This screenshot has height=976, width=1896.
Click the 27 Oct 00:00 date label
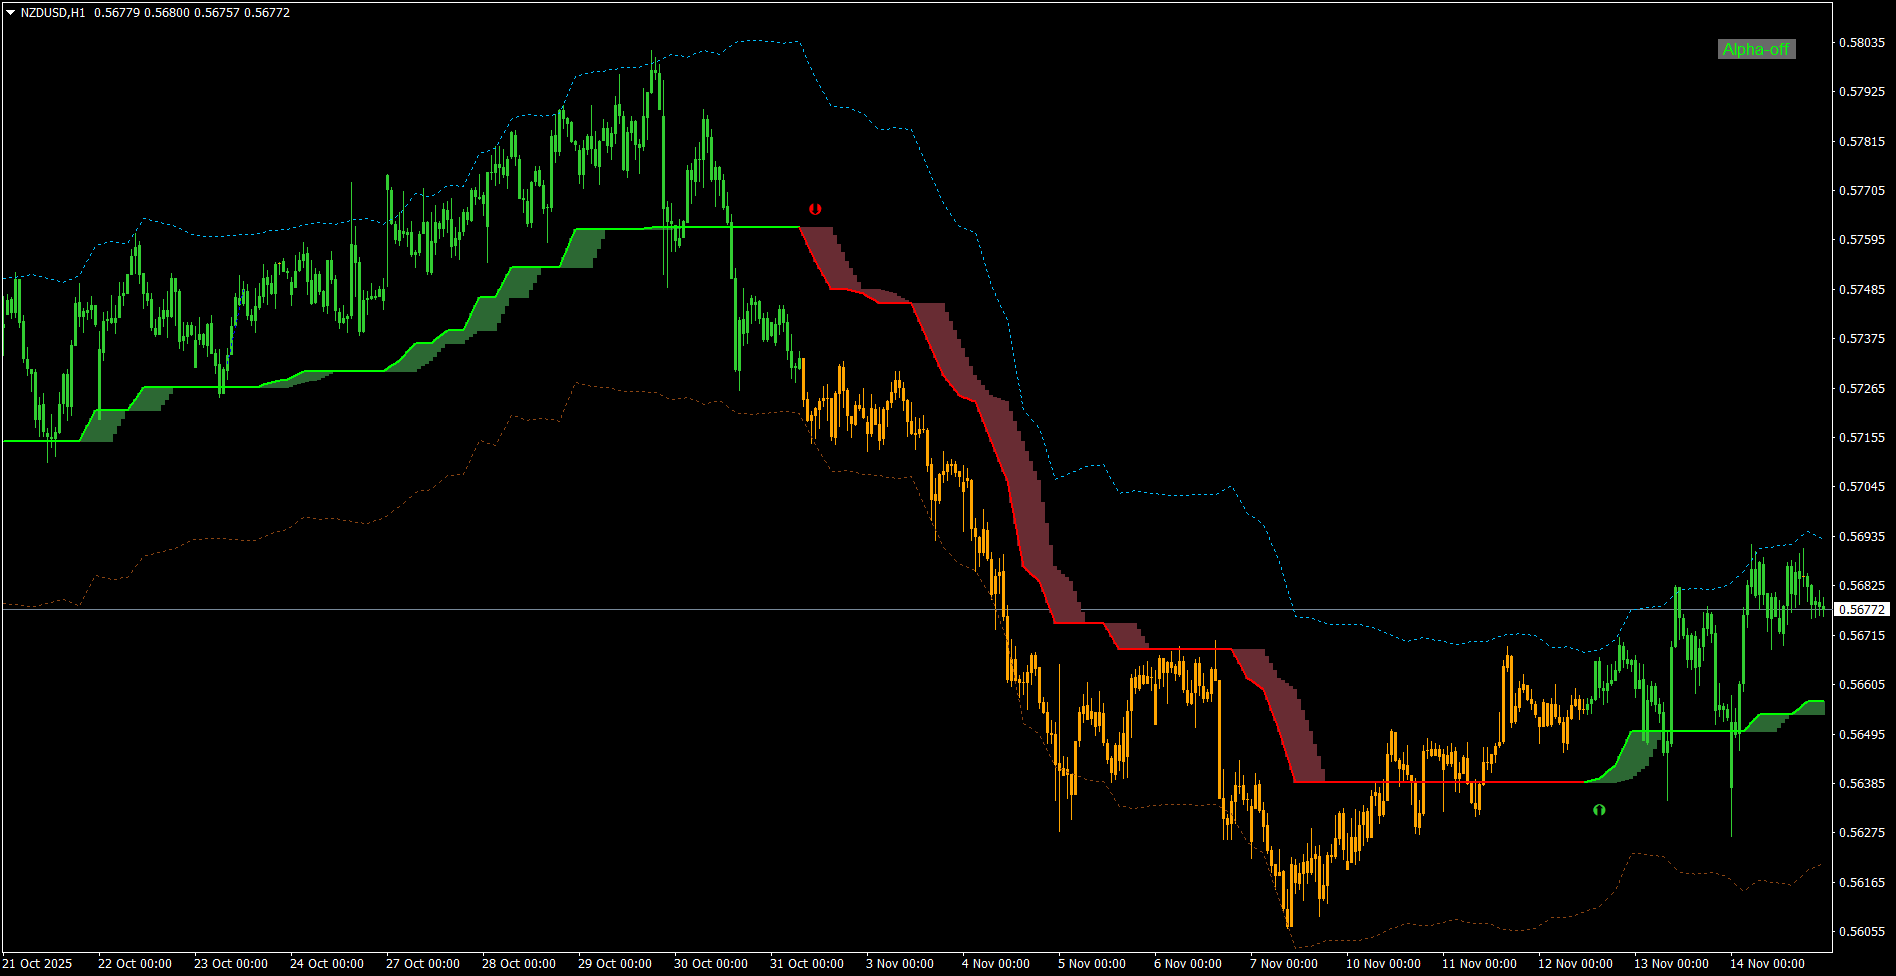422,964
